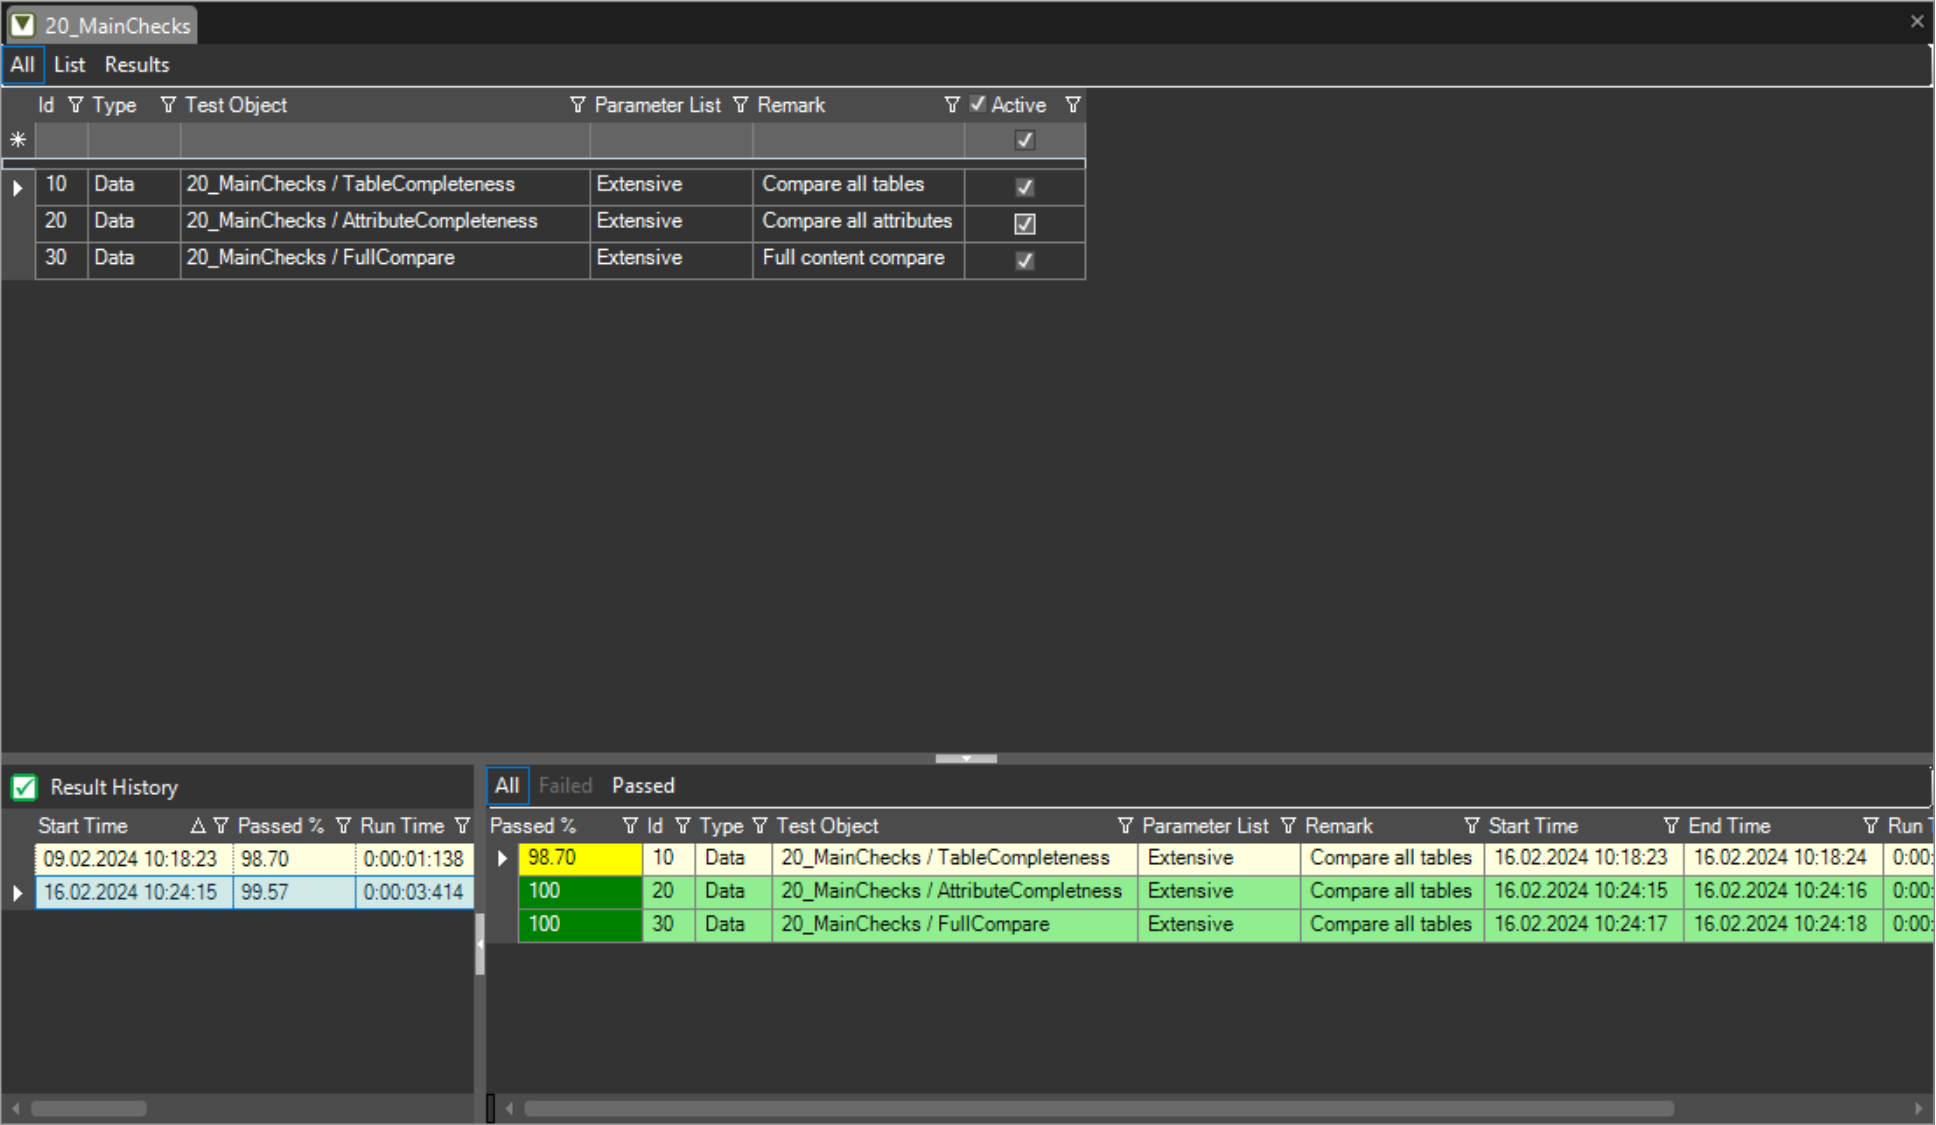Click the Remark column filter icon in top grid
The width and height of the screenshot is (1936, 1125).
tap(951, 105)
